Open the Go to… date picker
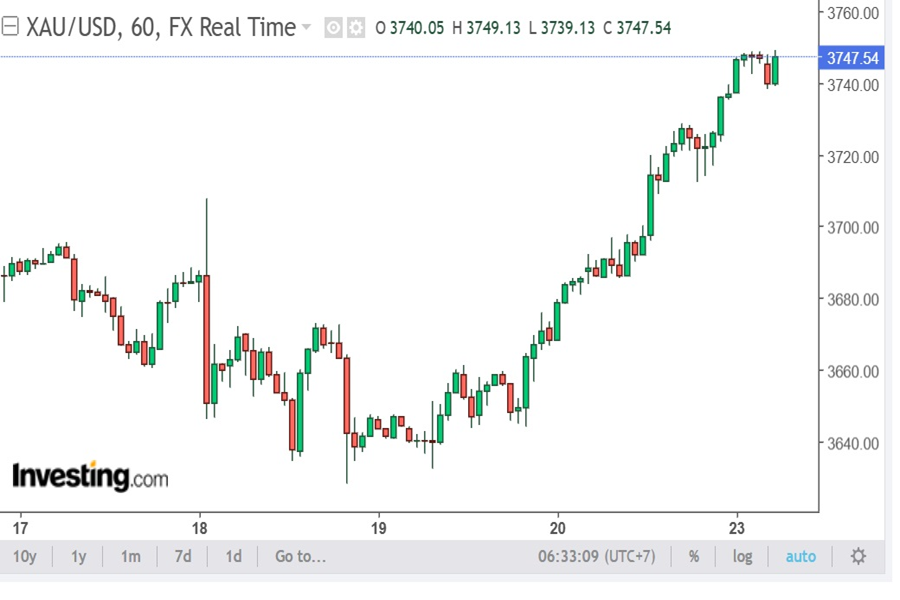Viewport: 900px width, 600px height. 300,556
